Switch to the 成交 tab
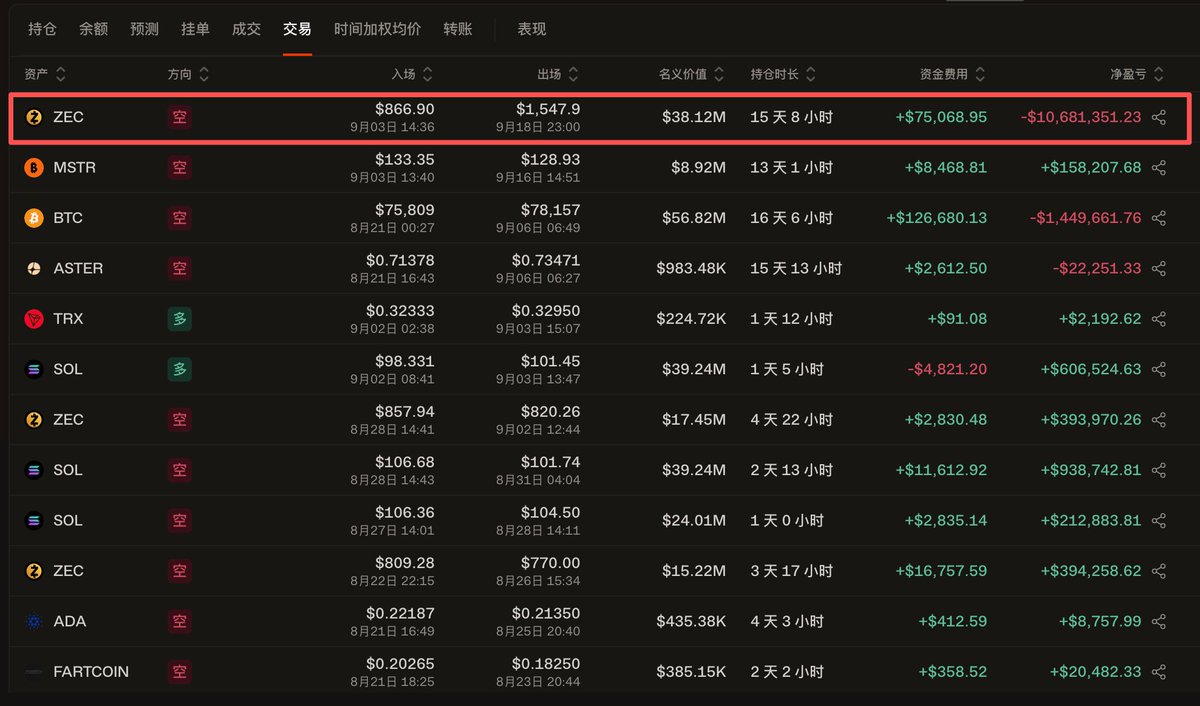The height and width of the screenshot is (706, 1200). (x=246, y=29)
